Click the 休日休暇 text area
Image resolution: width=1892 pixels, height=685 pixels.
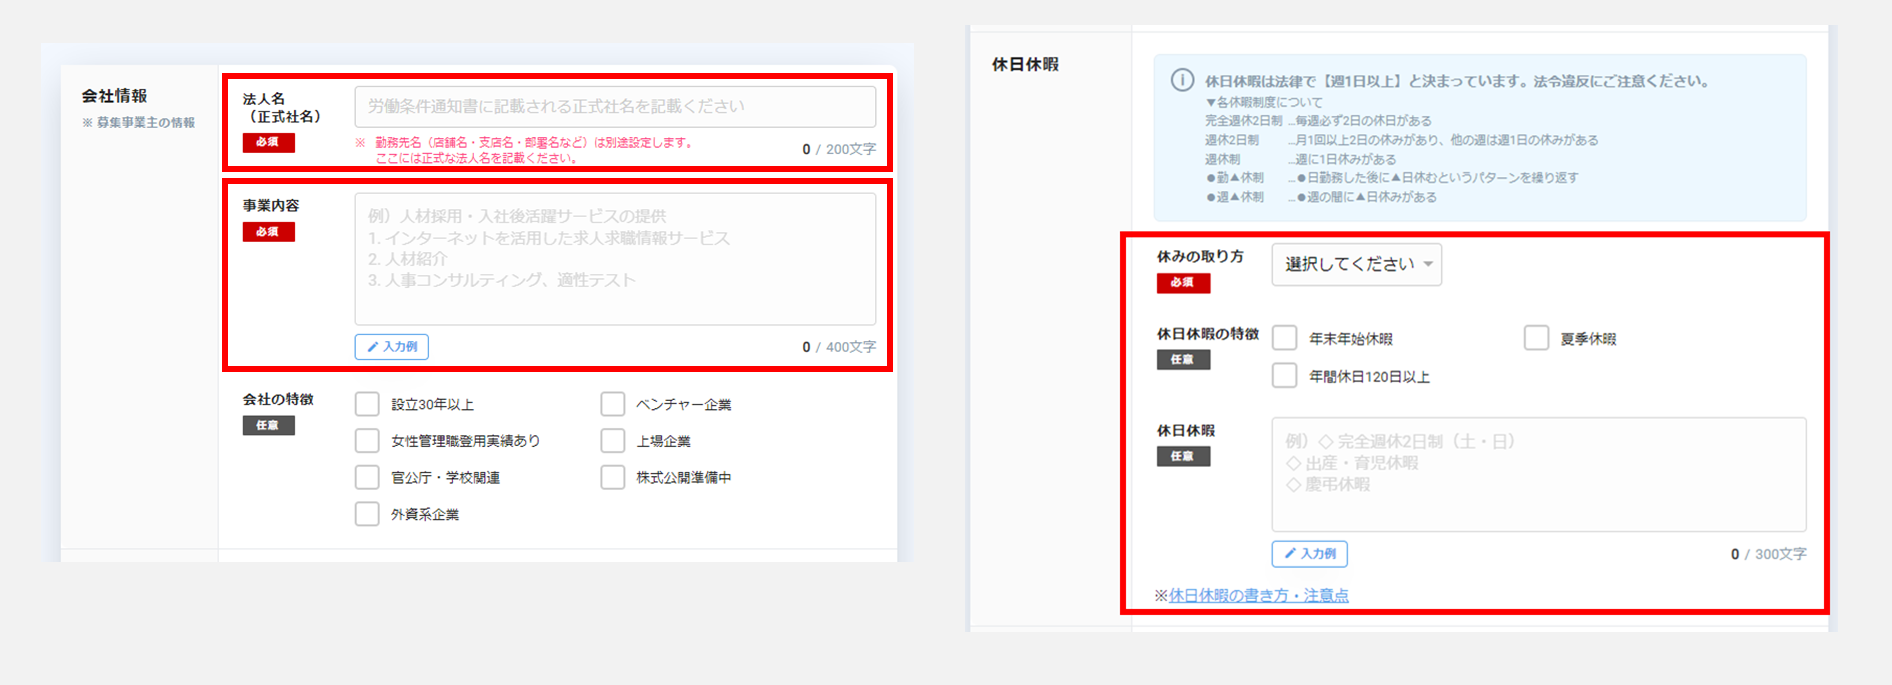1539,474
